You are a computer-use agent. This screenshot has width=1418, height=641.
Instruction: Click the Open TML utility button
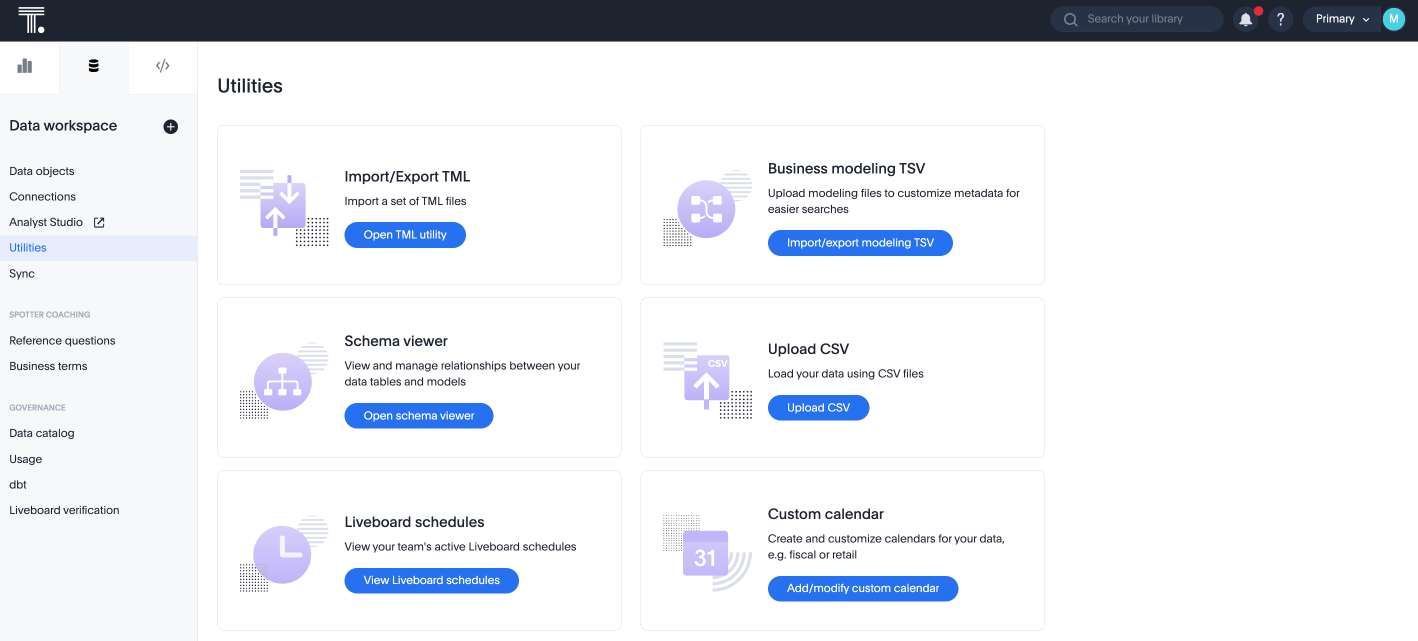pyautogui.click(x=405, y=235)
